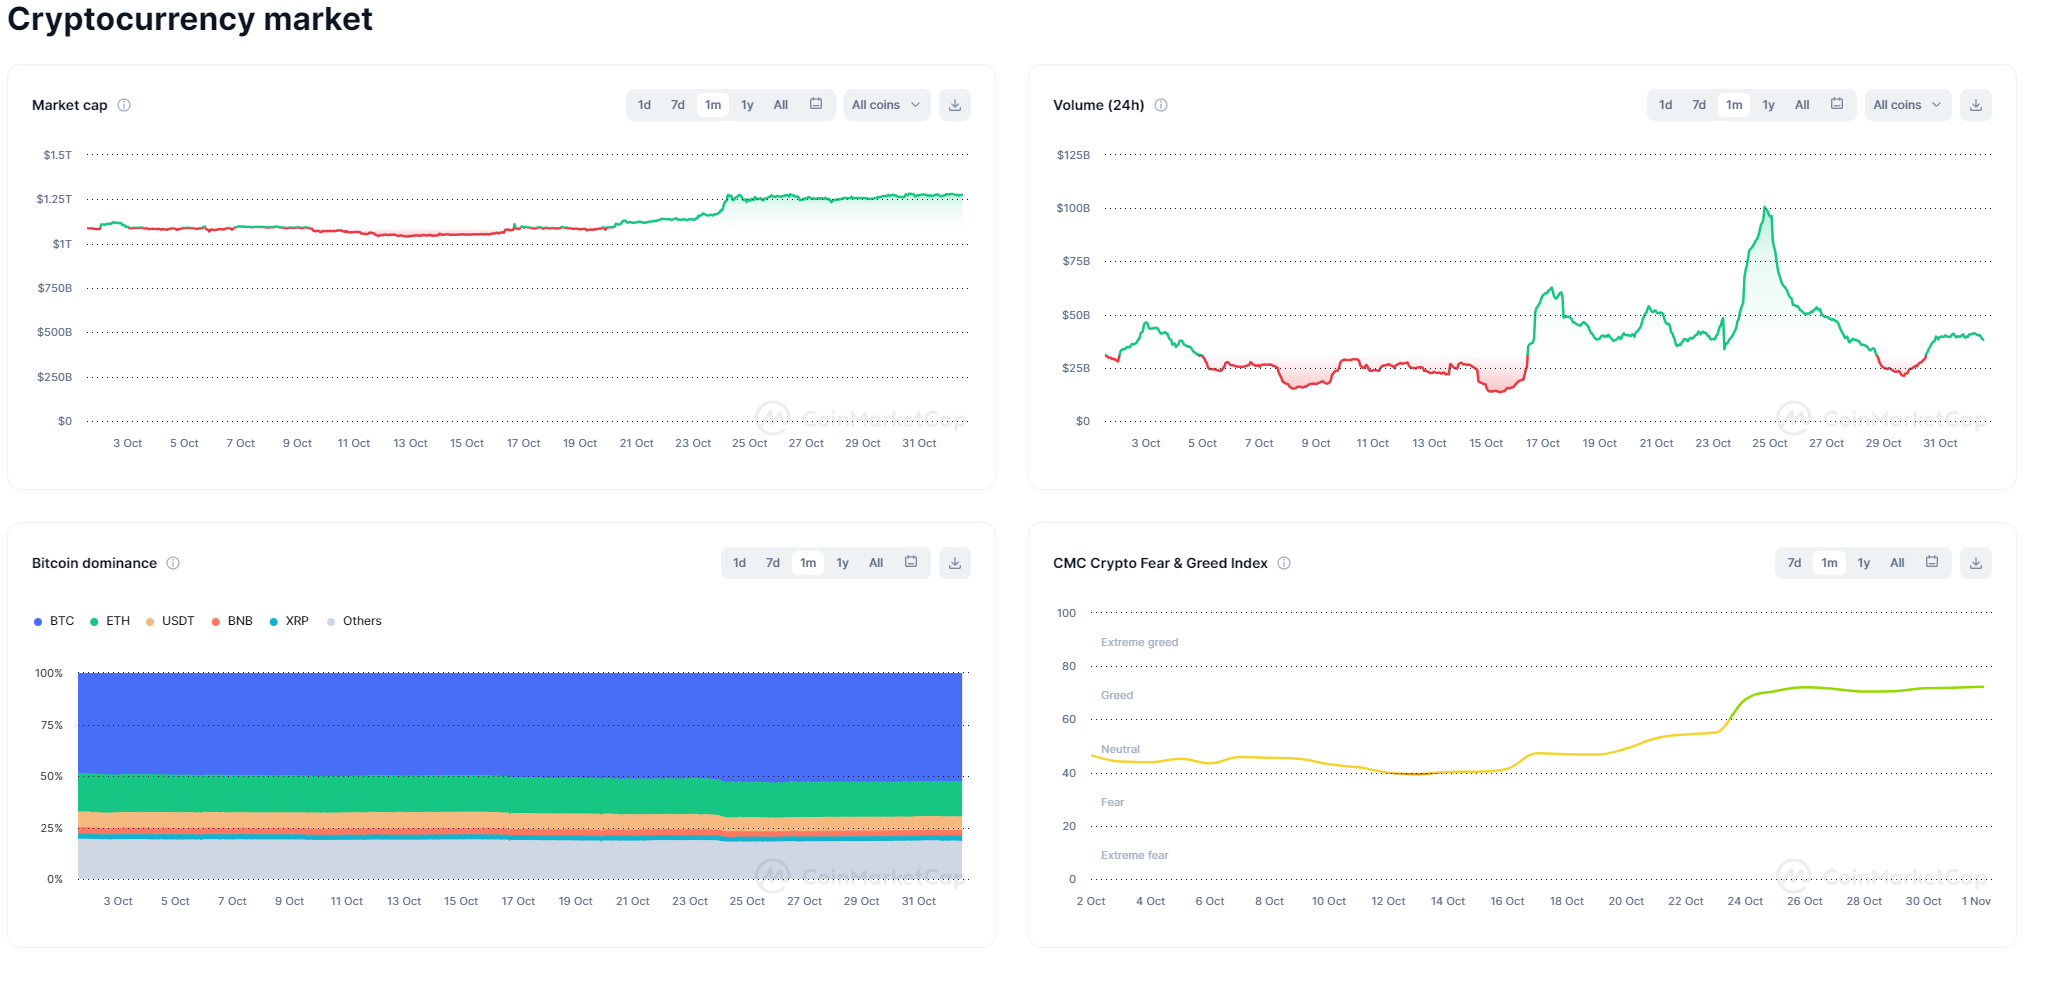Set Fear & Greed chart to 7d
The width and height of the screenshot is (2053, 999).
pyautogui.click(x=1794, y=563)
